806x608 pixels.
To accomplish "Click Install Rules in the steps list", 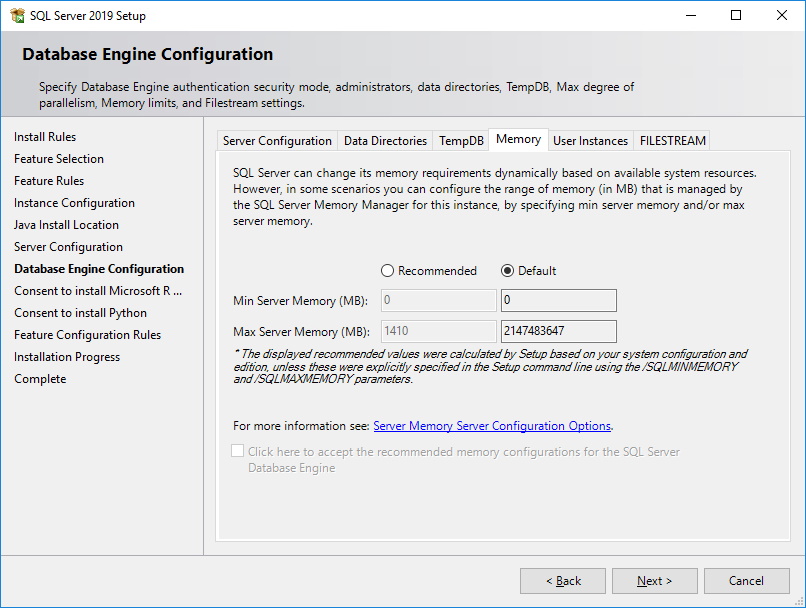I will 45,137.
